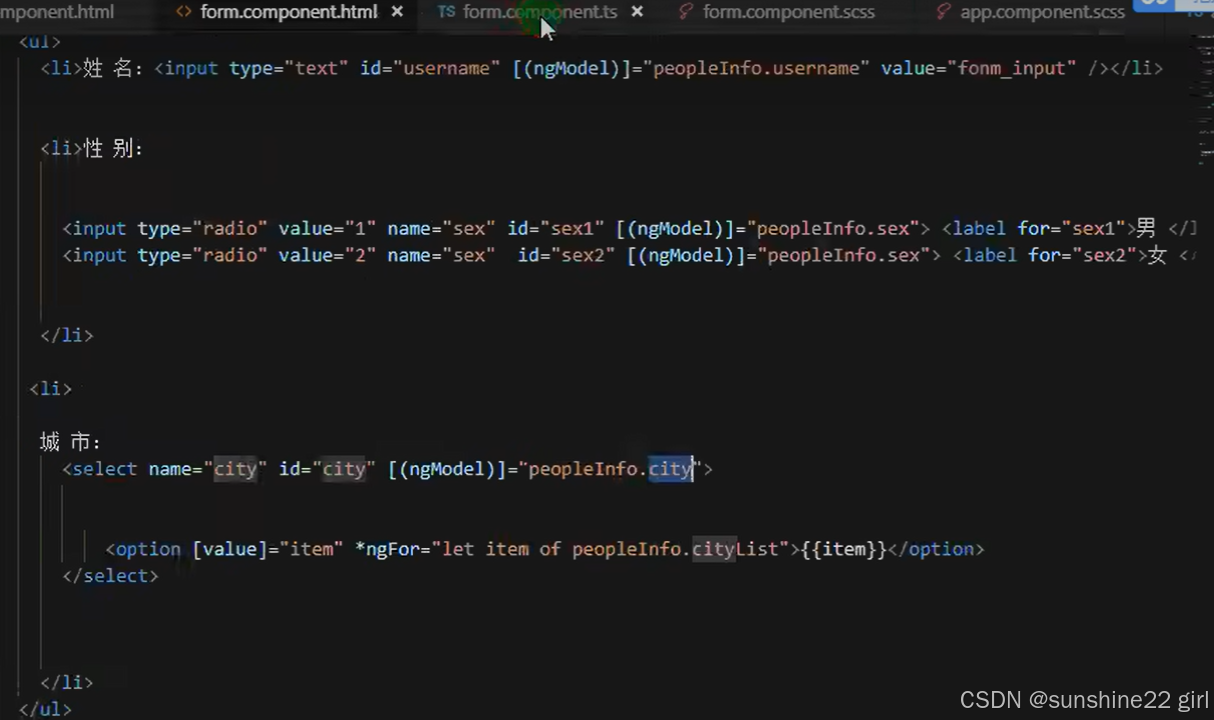The width and height of the screenshot is (1214, 720).
Task: Click the </li> tag just above </ul>
Action: point(66,682)
